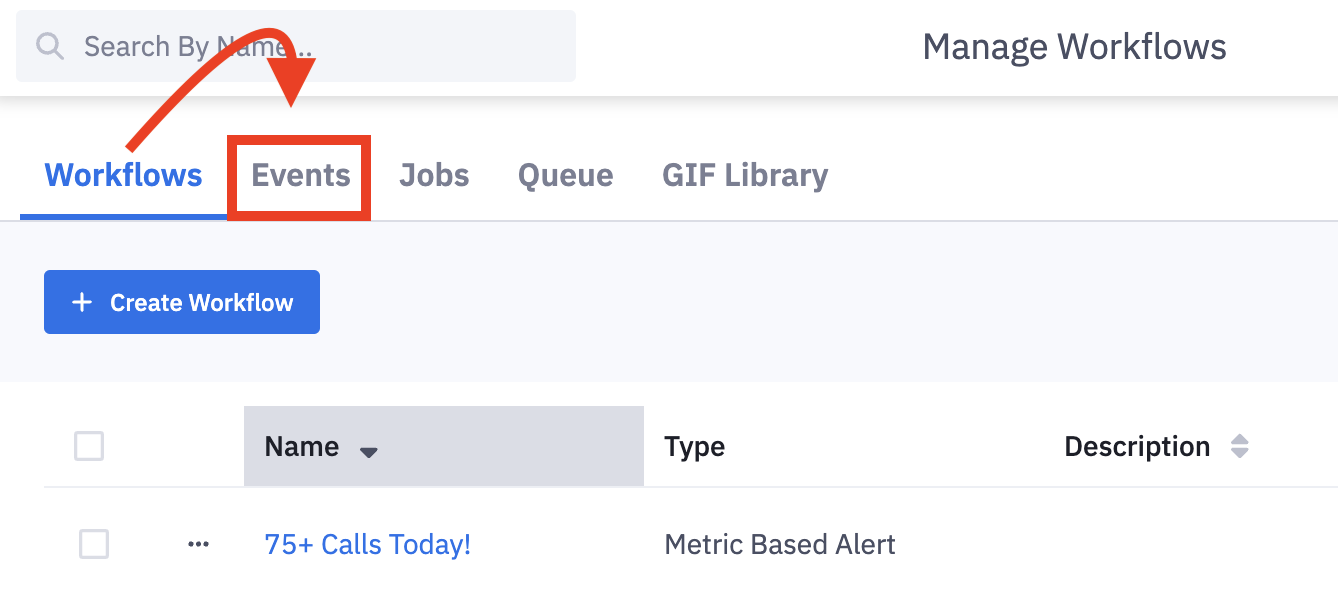Return to the Workflows tab

pyautogui.click(x=122, y=173)
